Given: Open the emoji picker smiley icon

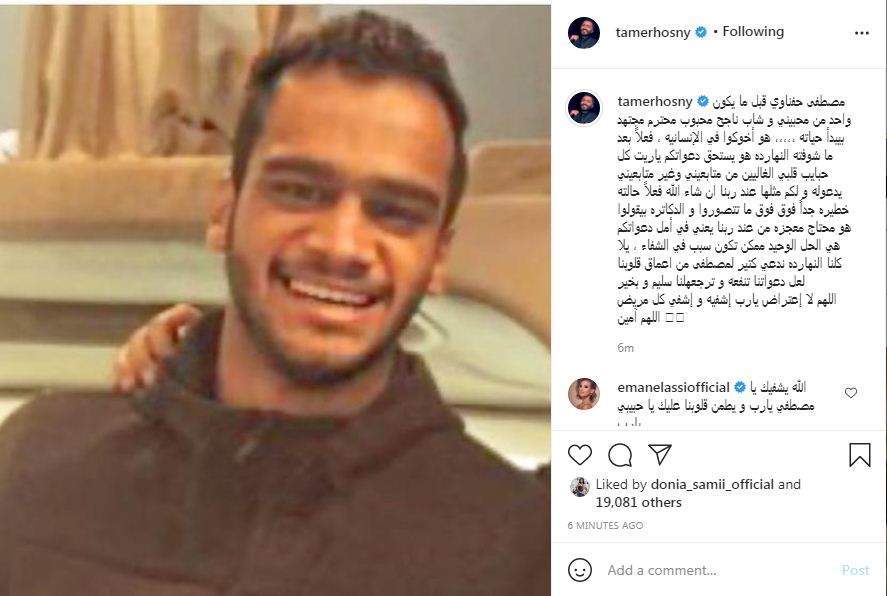Looking at the screenshot, I should (580, 570).
